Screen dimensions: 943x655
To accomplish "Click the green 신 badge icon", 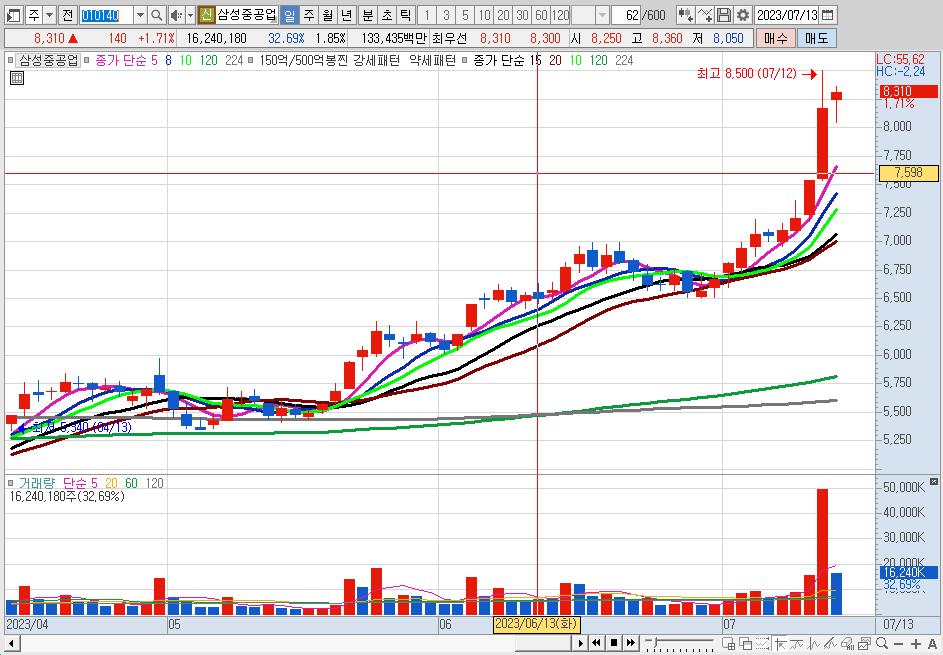I will click(x=206, y=15).
